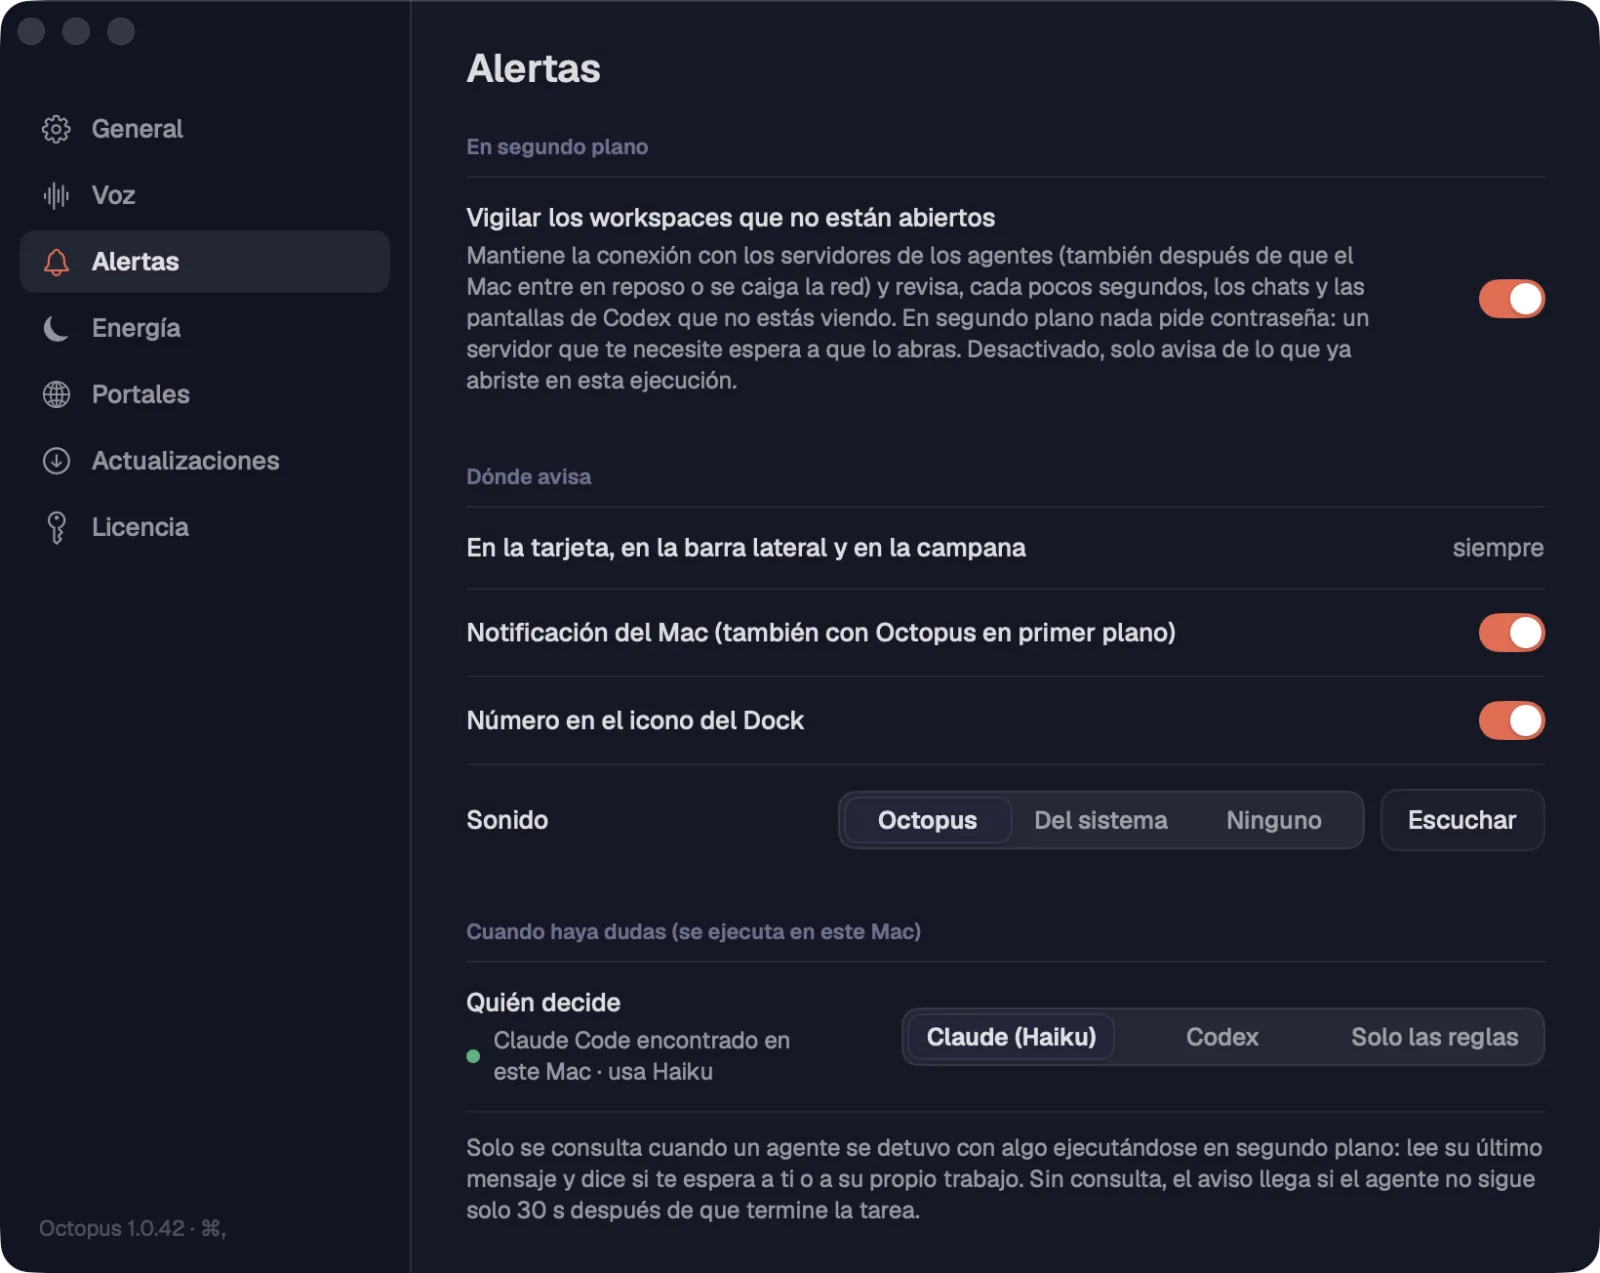Screen dimensions: 1600x1273
Task: Click the 'siempre' value text
Action: tap(1497, 548)
